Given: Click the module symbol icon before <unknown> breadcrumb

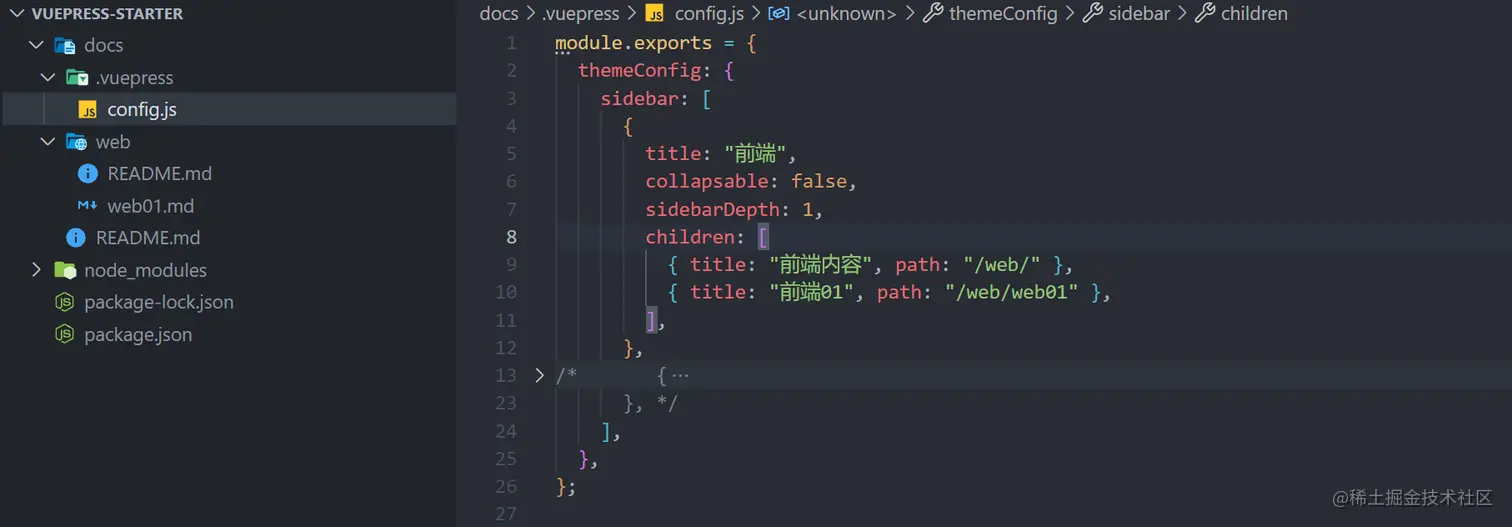Looking at the screenshot, I should pos(778,13).
